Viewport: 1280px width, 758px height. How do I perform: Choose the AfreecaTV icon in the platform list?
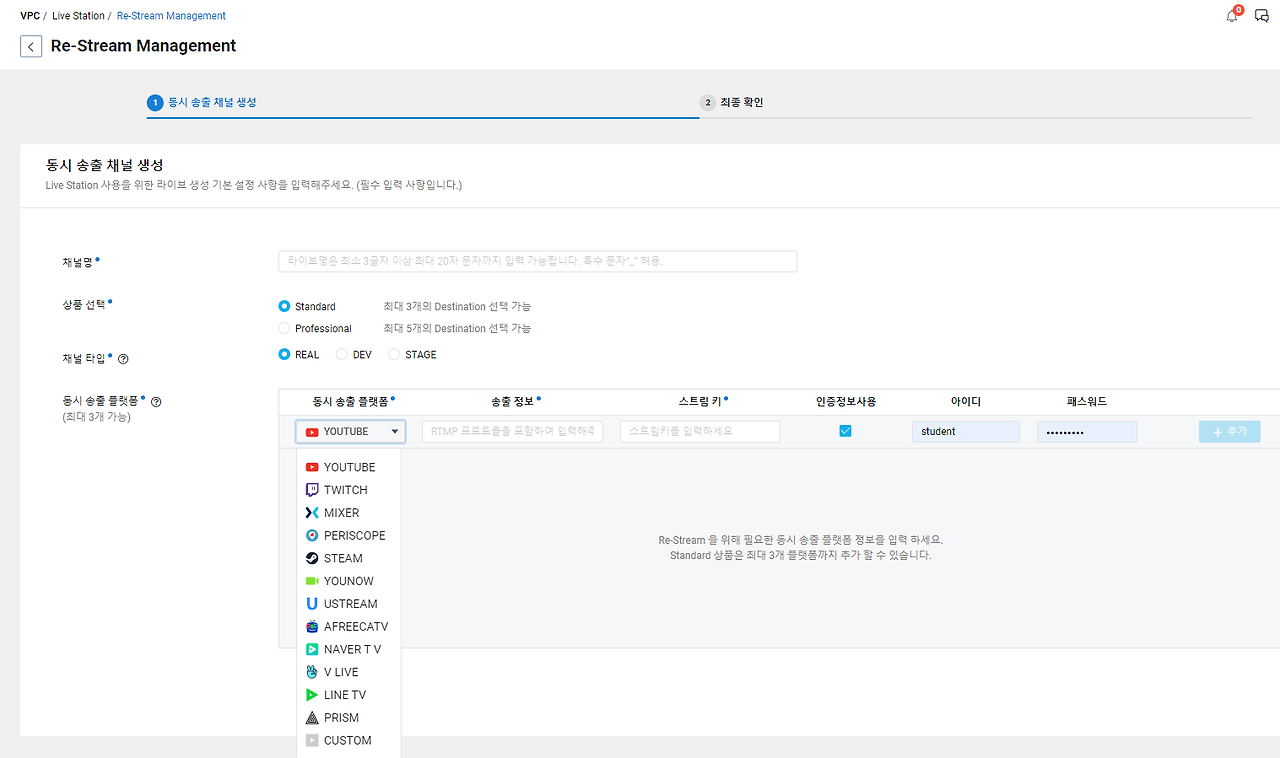tap(312, 627)
